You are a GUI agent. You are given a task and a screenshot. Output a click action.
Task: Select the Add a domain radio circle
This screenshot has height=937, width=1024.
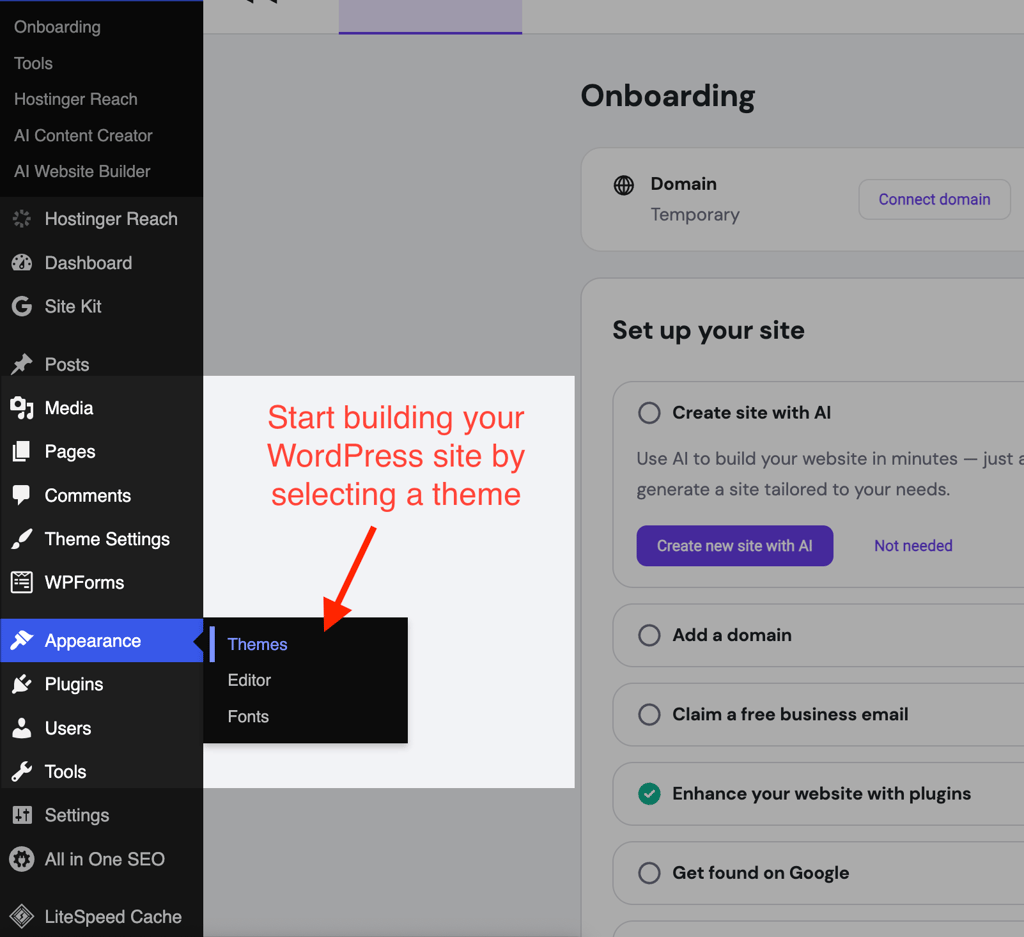[649, 635]
